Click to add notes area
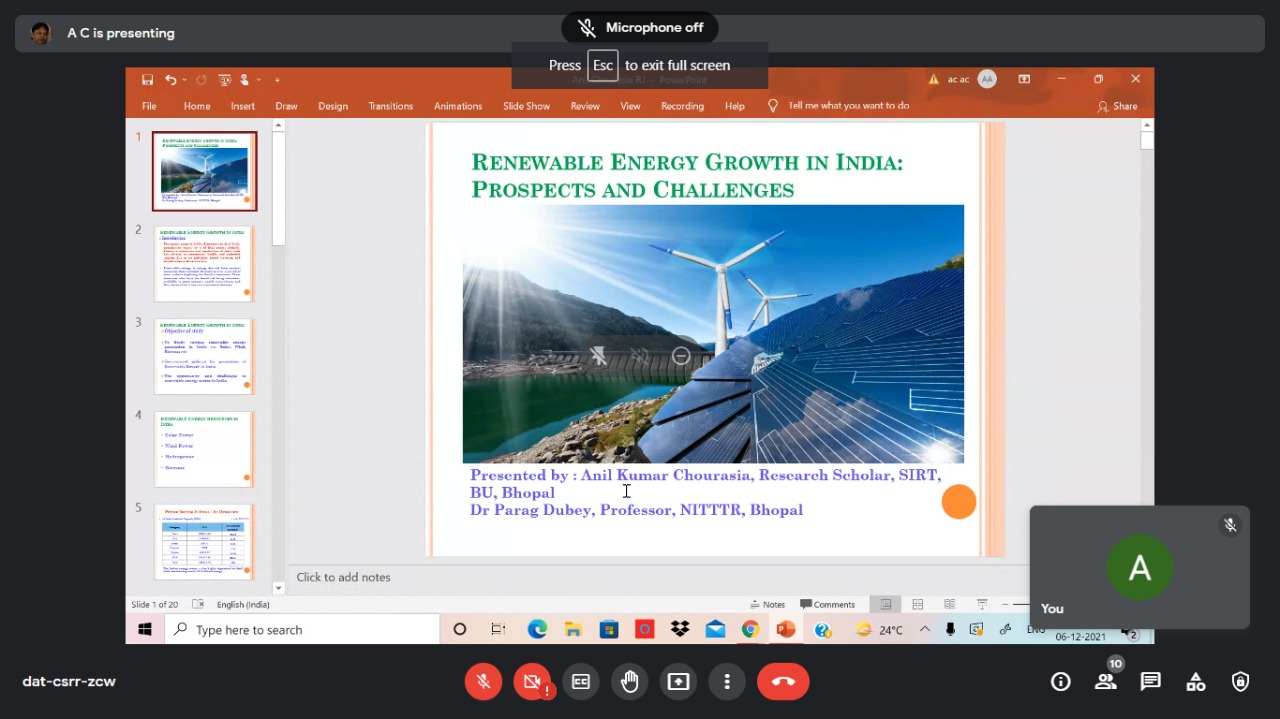The height and width of the screenshot is (719, 1280). [343, 577]
